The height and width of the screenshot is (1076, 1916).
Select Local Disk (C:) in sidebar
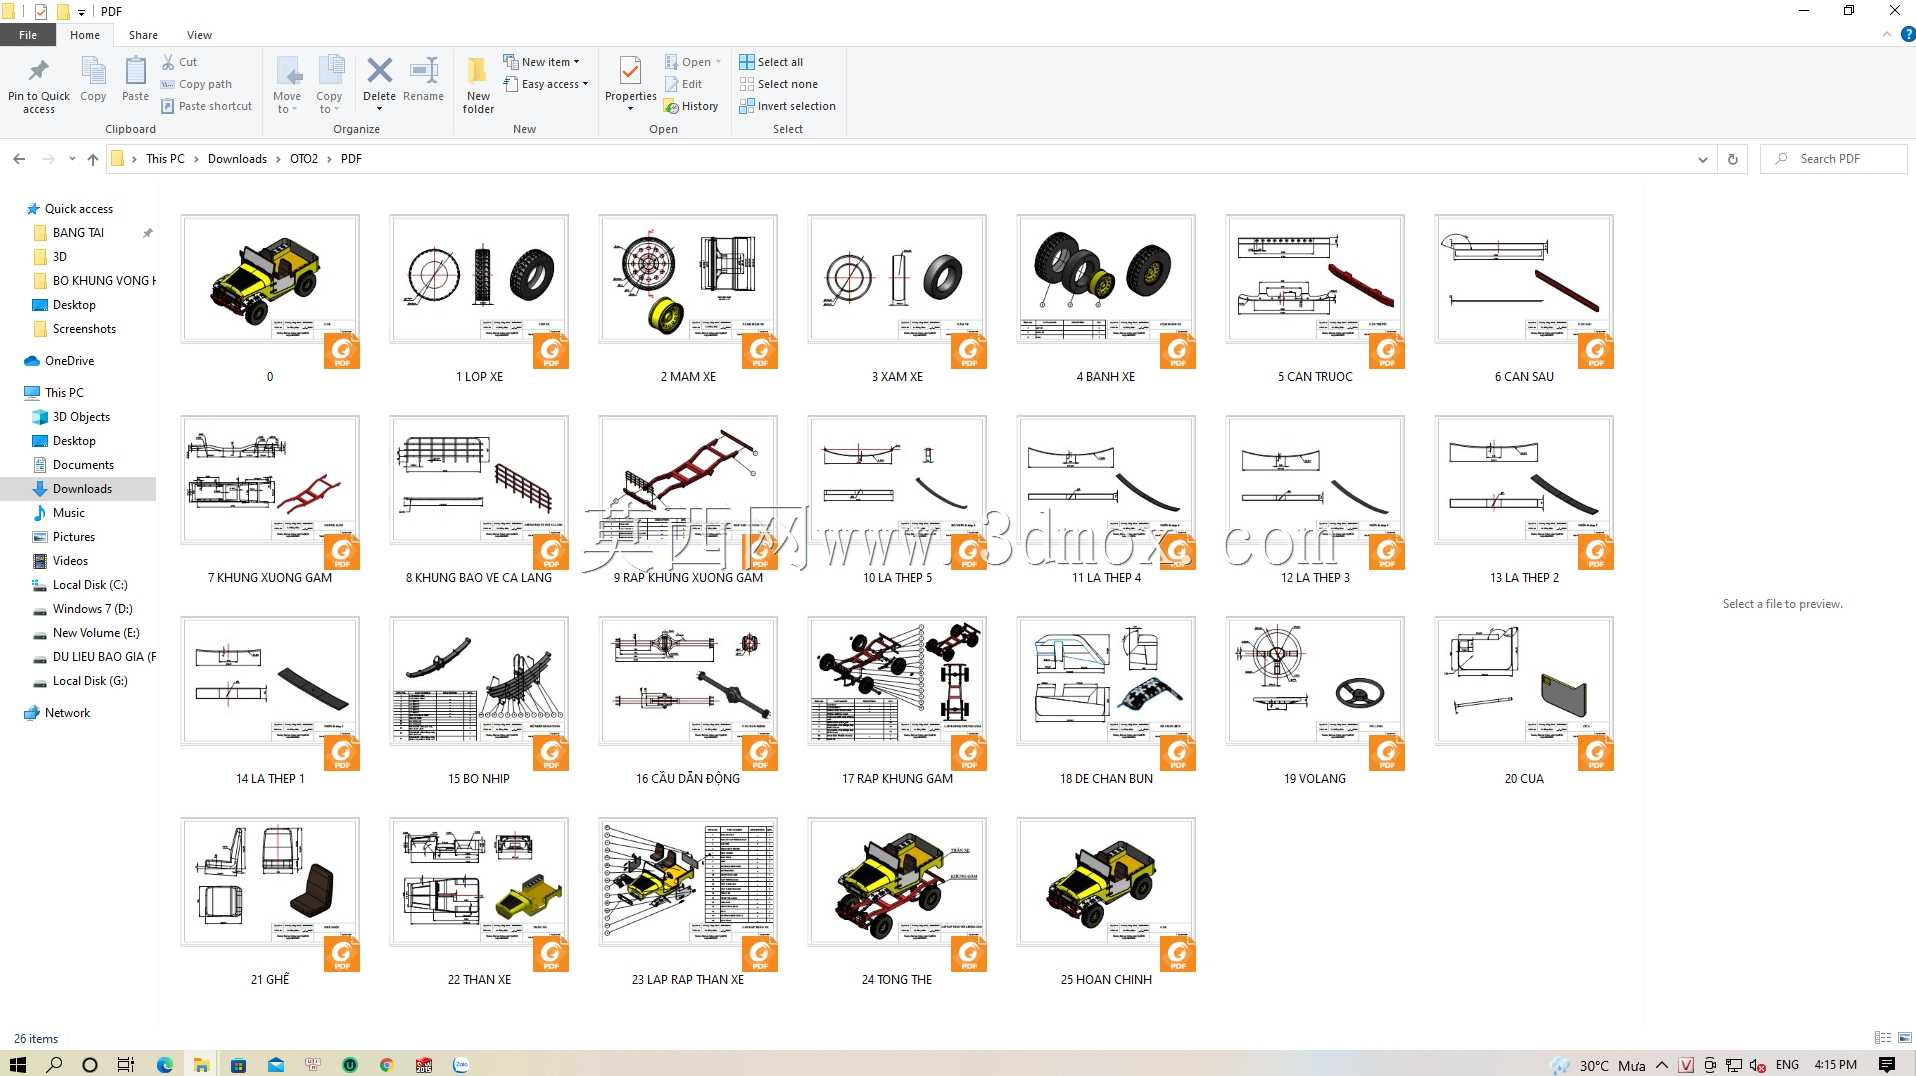[90, 585]
